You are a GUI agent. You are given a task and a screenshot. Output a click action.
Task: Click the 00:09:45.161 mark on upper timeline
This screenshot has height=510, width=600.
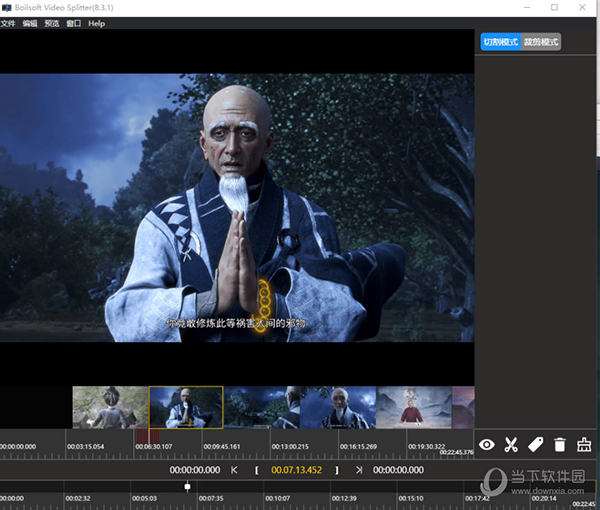tap(222, 446)
